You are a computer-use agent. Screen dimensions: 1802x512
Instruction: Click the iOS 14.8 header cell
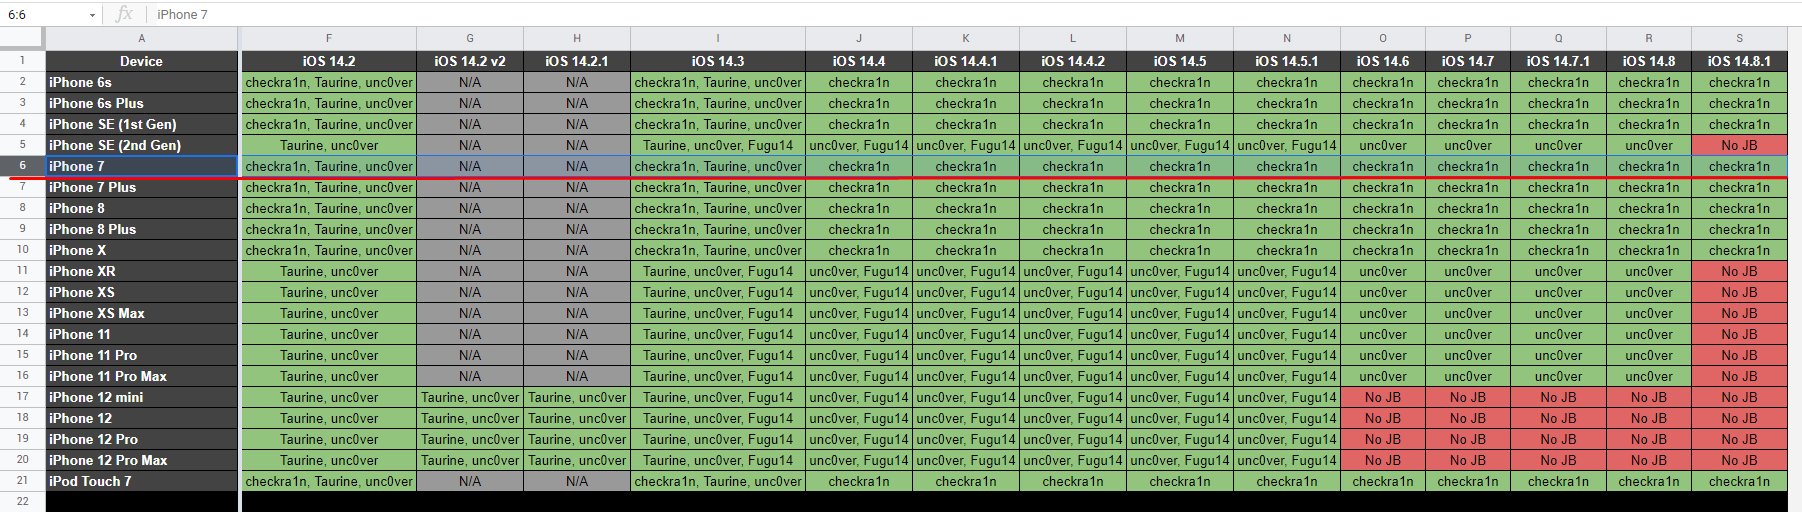1649,61
